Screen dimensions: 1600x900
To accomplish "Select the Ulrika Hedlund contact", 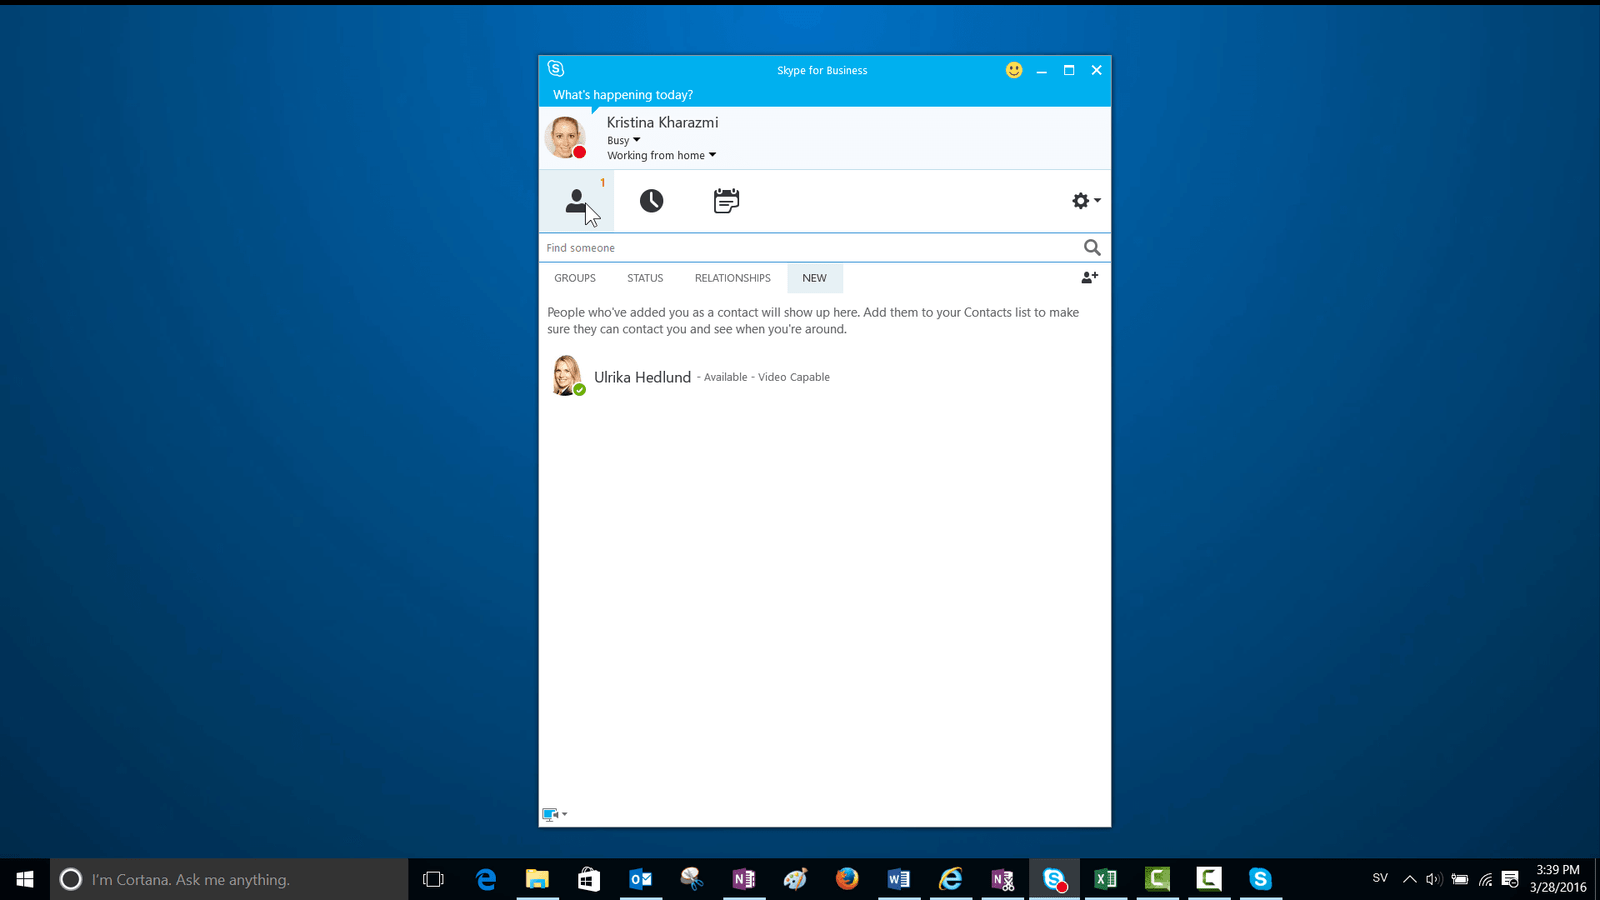I will (642, 377).
